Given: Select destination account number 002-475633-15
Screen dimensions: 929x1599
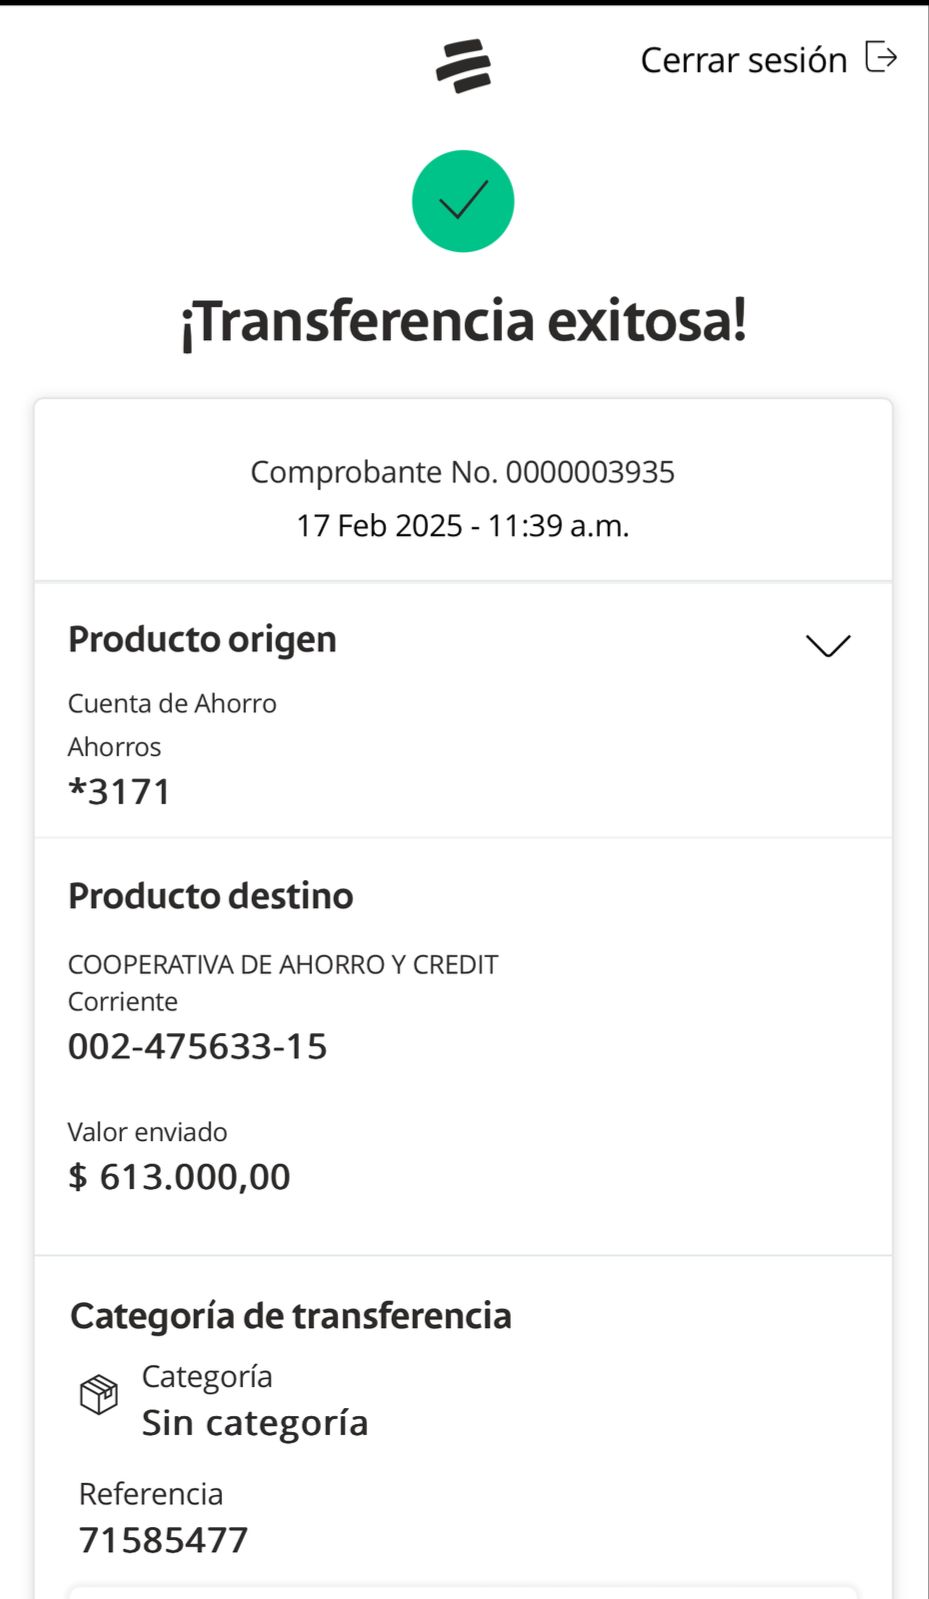Looking at the screenshot, I should click(x=197, y=1046).
